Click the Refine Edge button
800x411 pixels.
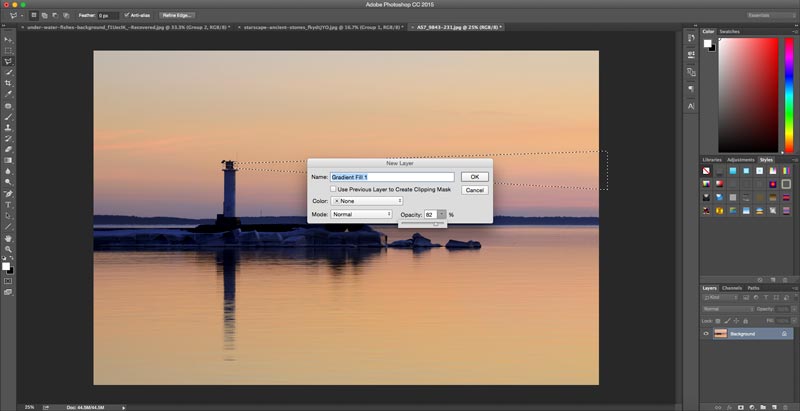point(177,15)
